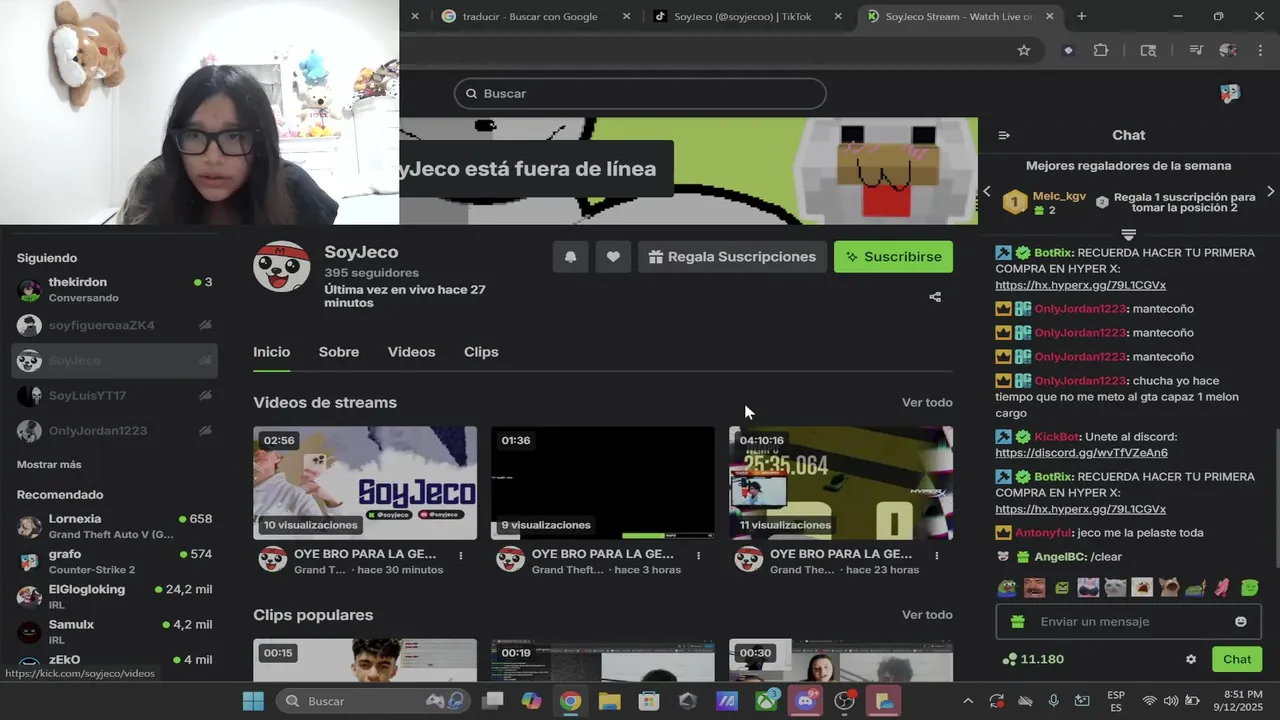Click the Windows Start button
This screenshot has width=1280, height=720.
pyautogui.click(x=254, y=701)
